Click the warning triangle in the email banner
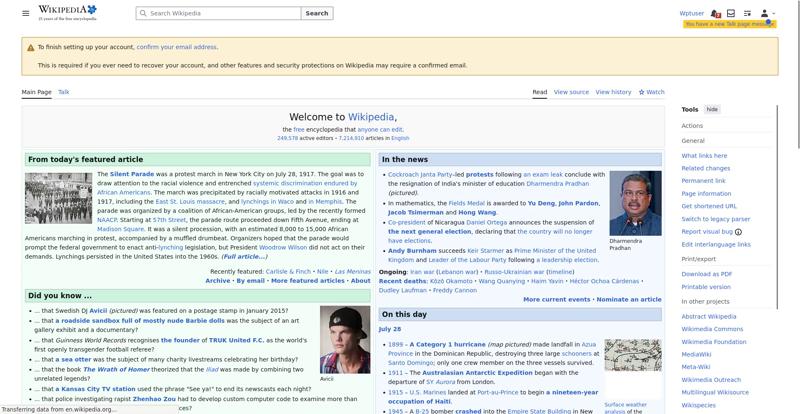This screenshot has height=414, width=800. tap(31, 47)
